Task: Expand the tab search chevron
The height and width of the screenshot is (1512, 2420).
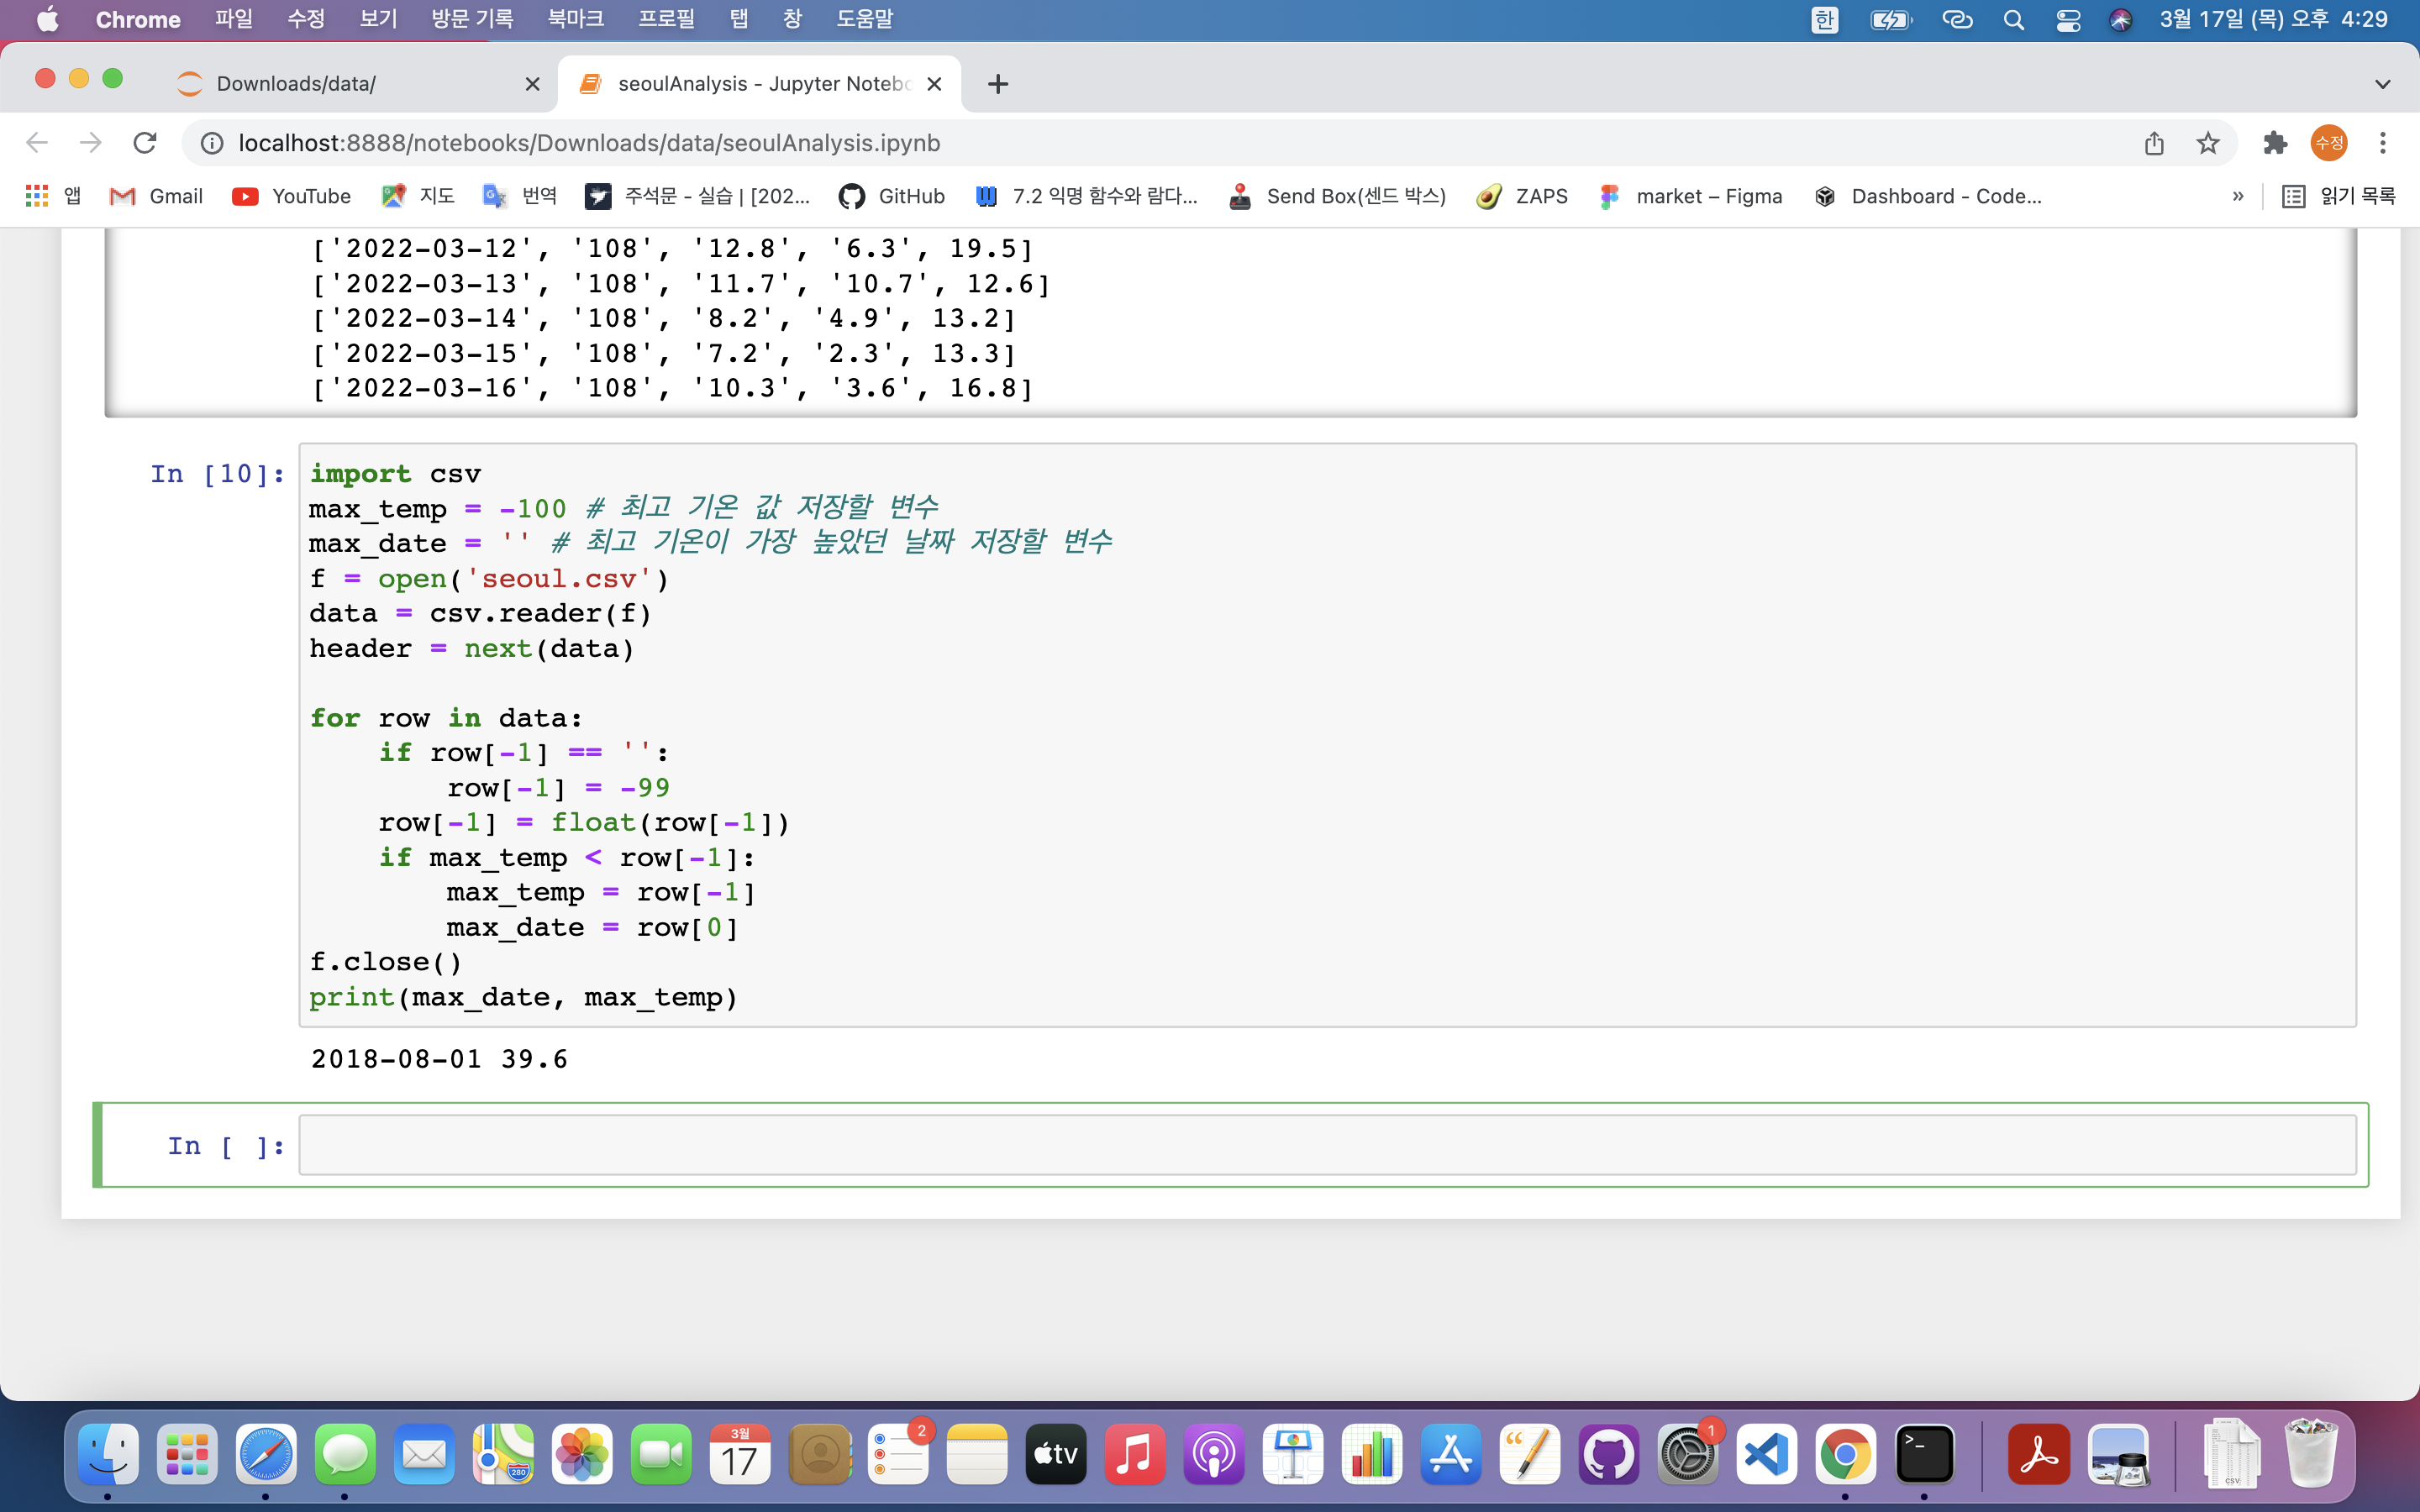Action: (x=2382, y=84)
